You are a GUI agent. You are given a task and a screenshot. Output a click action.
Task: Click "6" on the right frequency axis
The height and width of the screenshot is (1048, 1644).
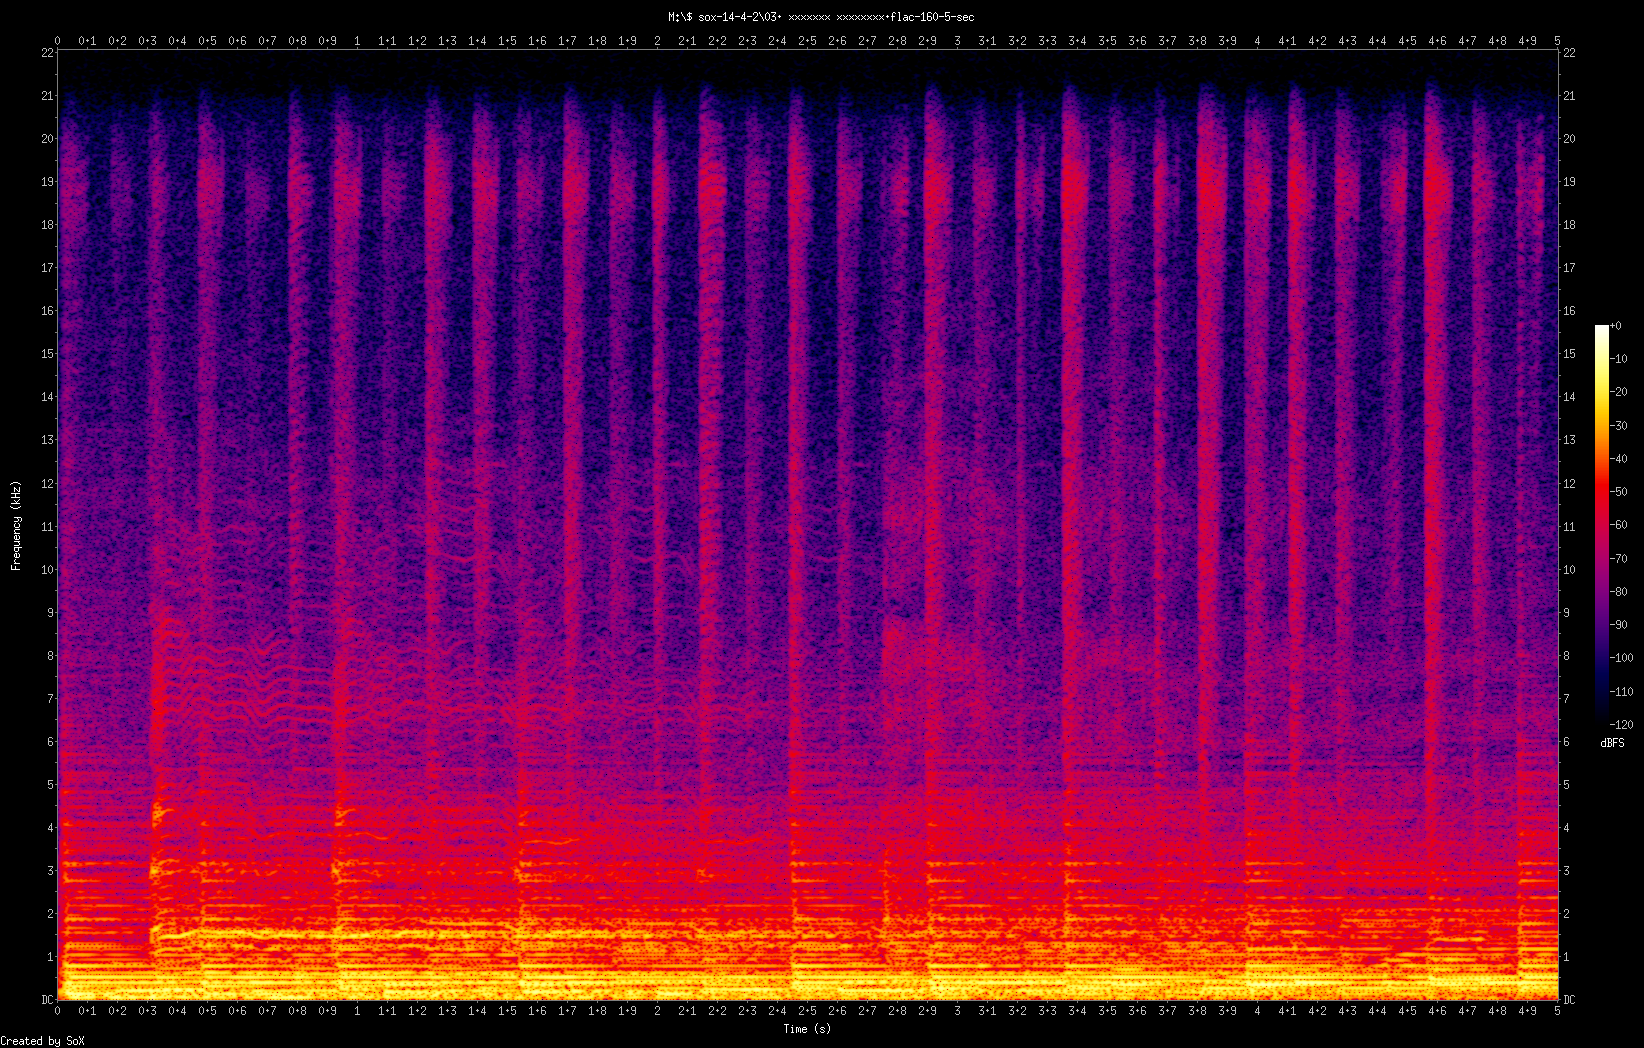point(1567,742)
